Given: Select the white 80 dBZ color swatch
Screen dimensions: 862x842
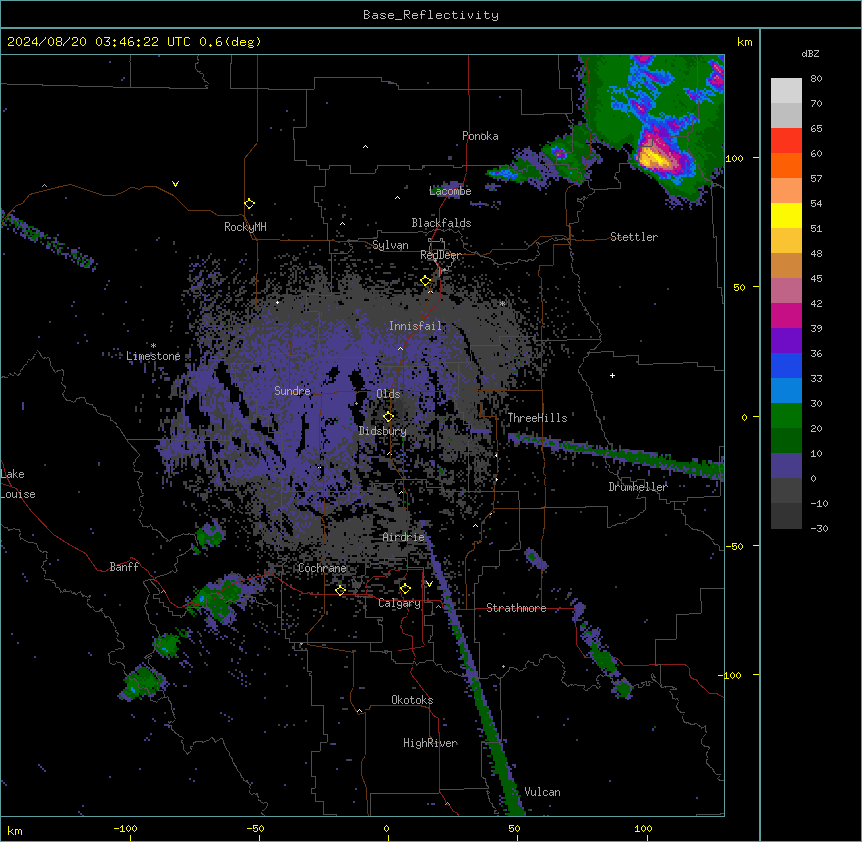Looking at the screenshot, I should click(786, 91).
